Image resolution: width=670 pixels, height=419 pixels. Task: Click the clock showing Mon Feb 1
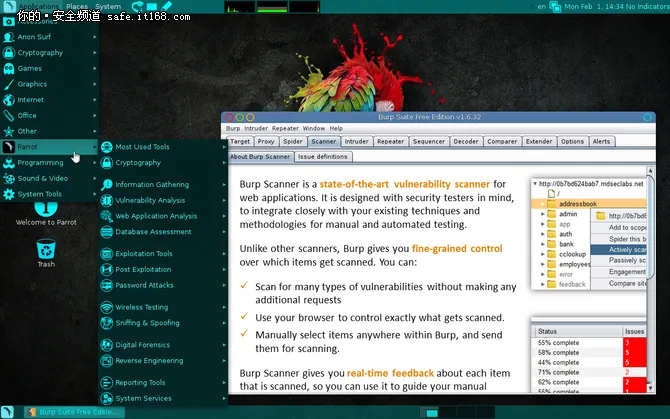pyautogui.click(x=594, y=6)
